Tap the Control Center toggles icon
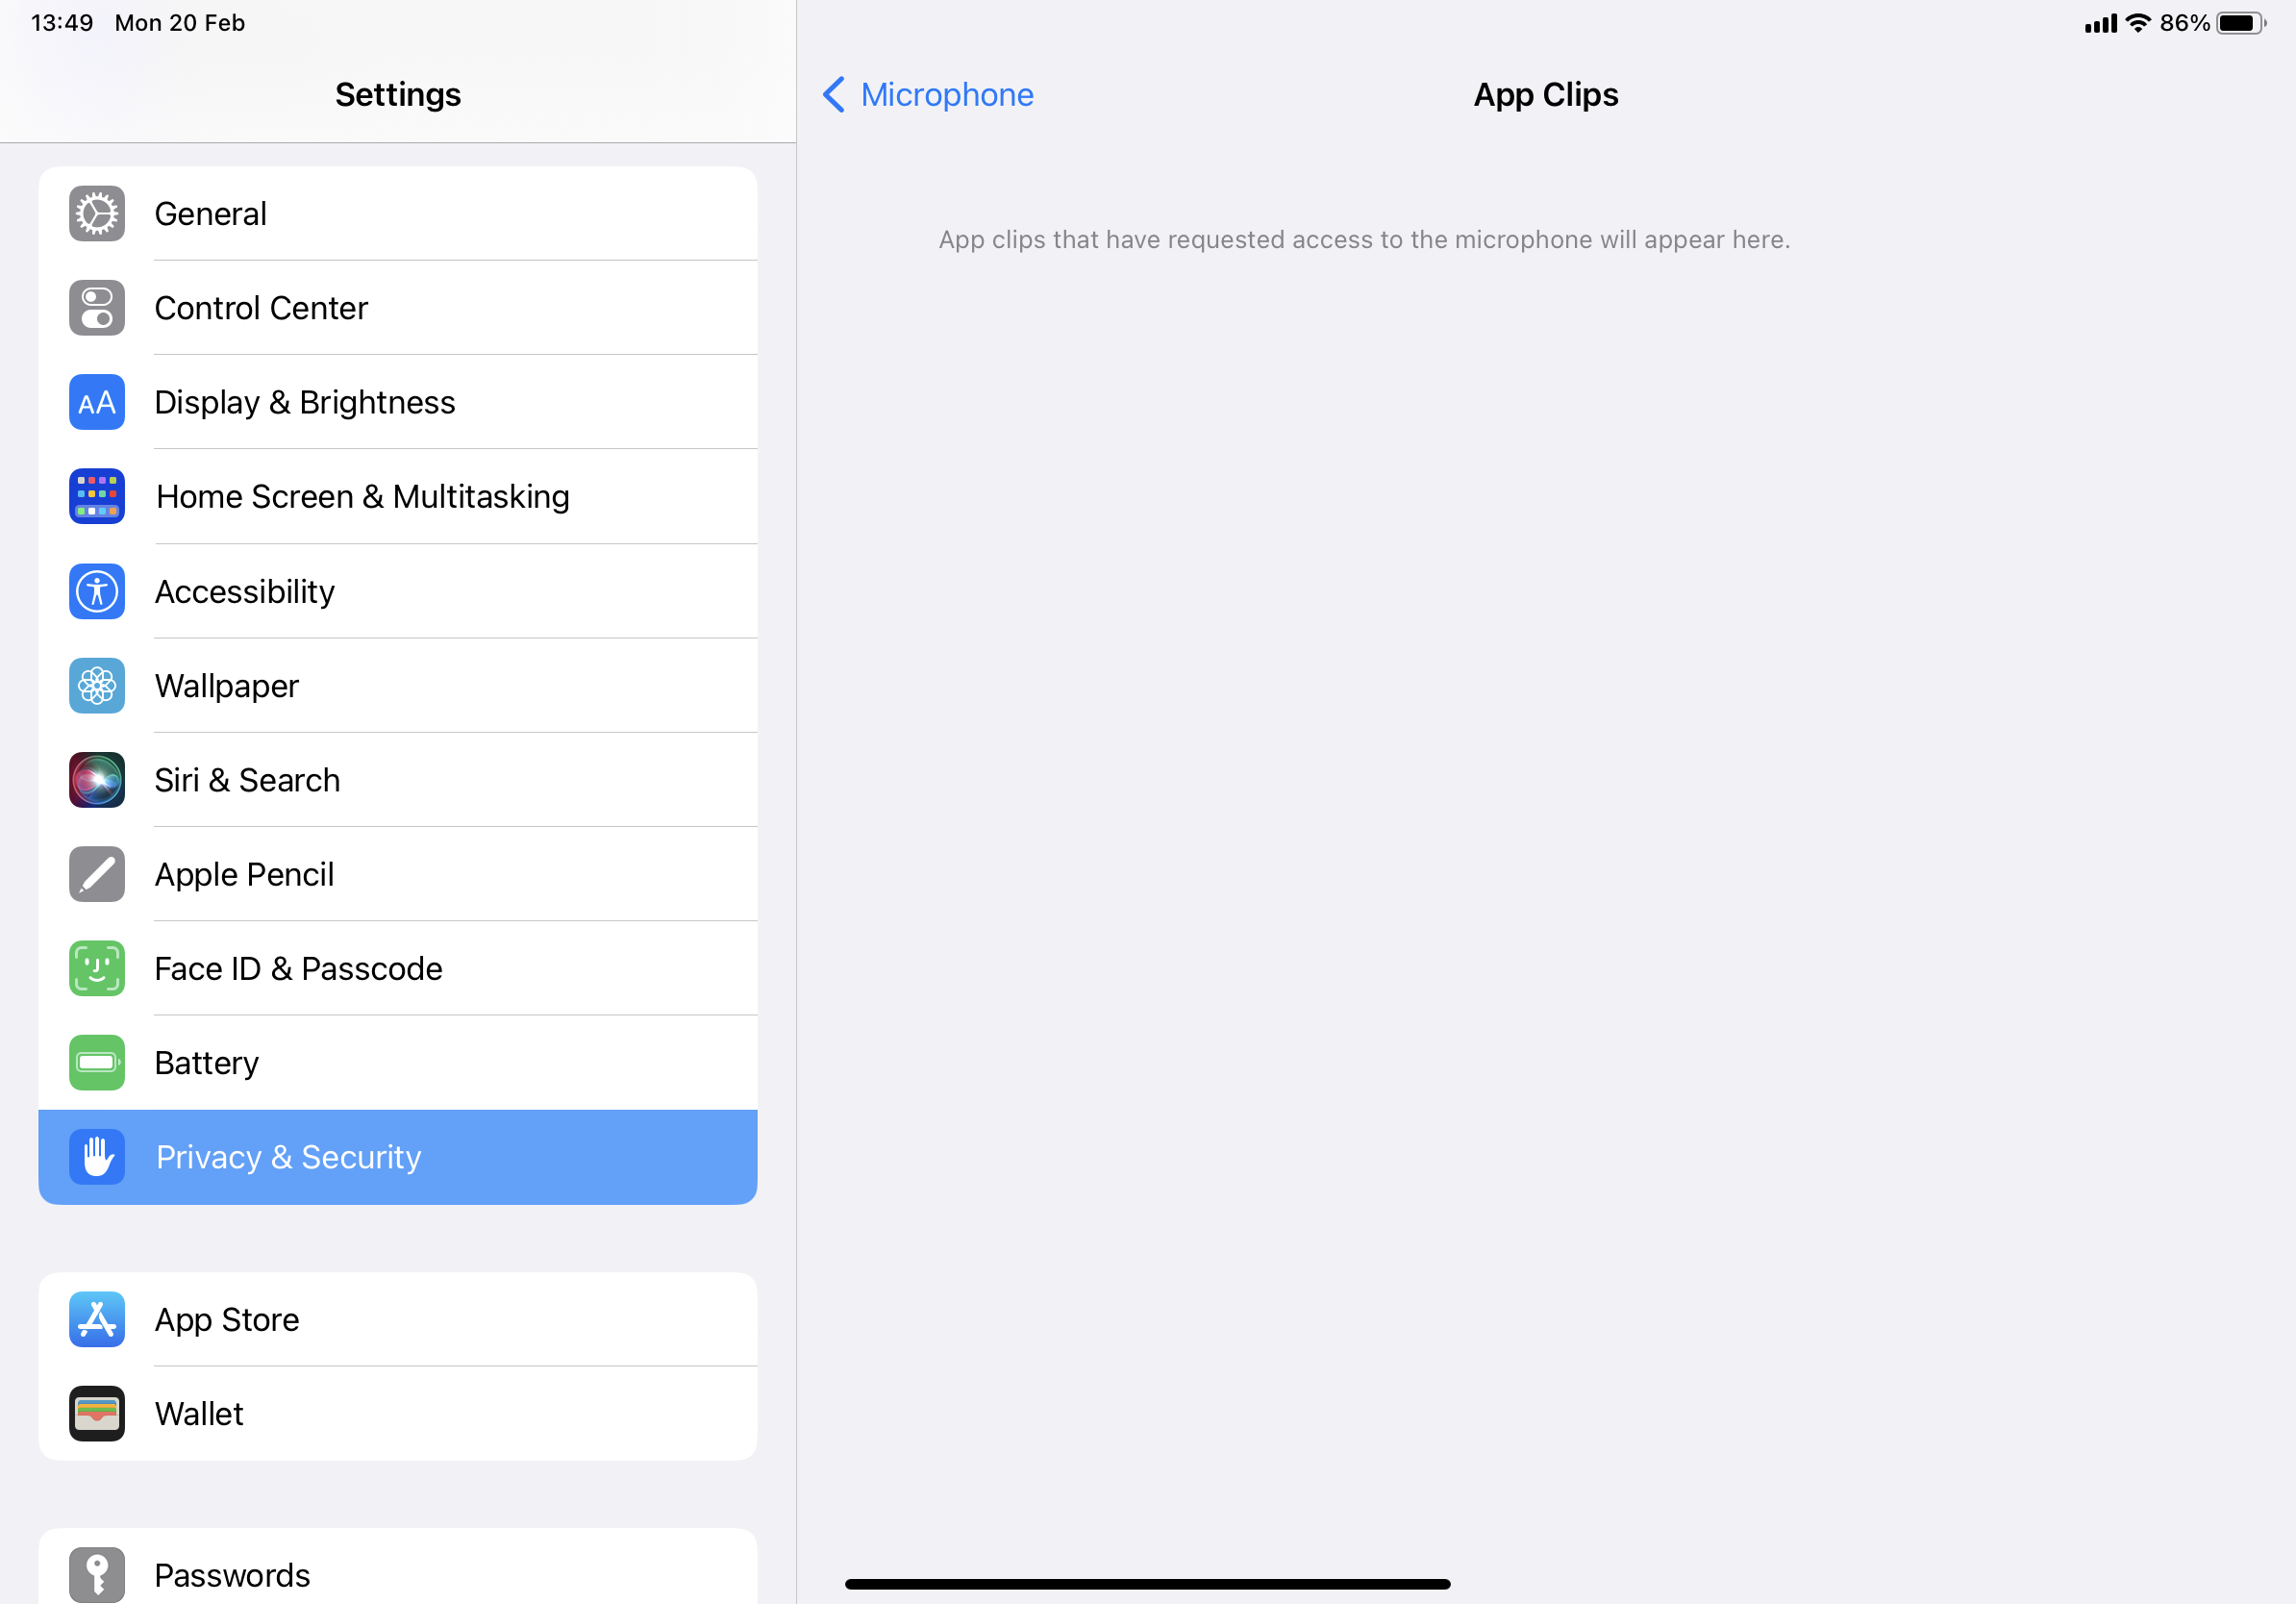This screenshot has height=1604, width=2296. (x=97, y=308)
